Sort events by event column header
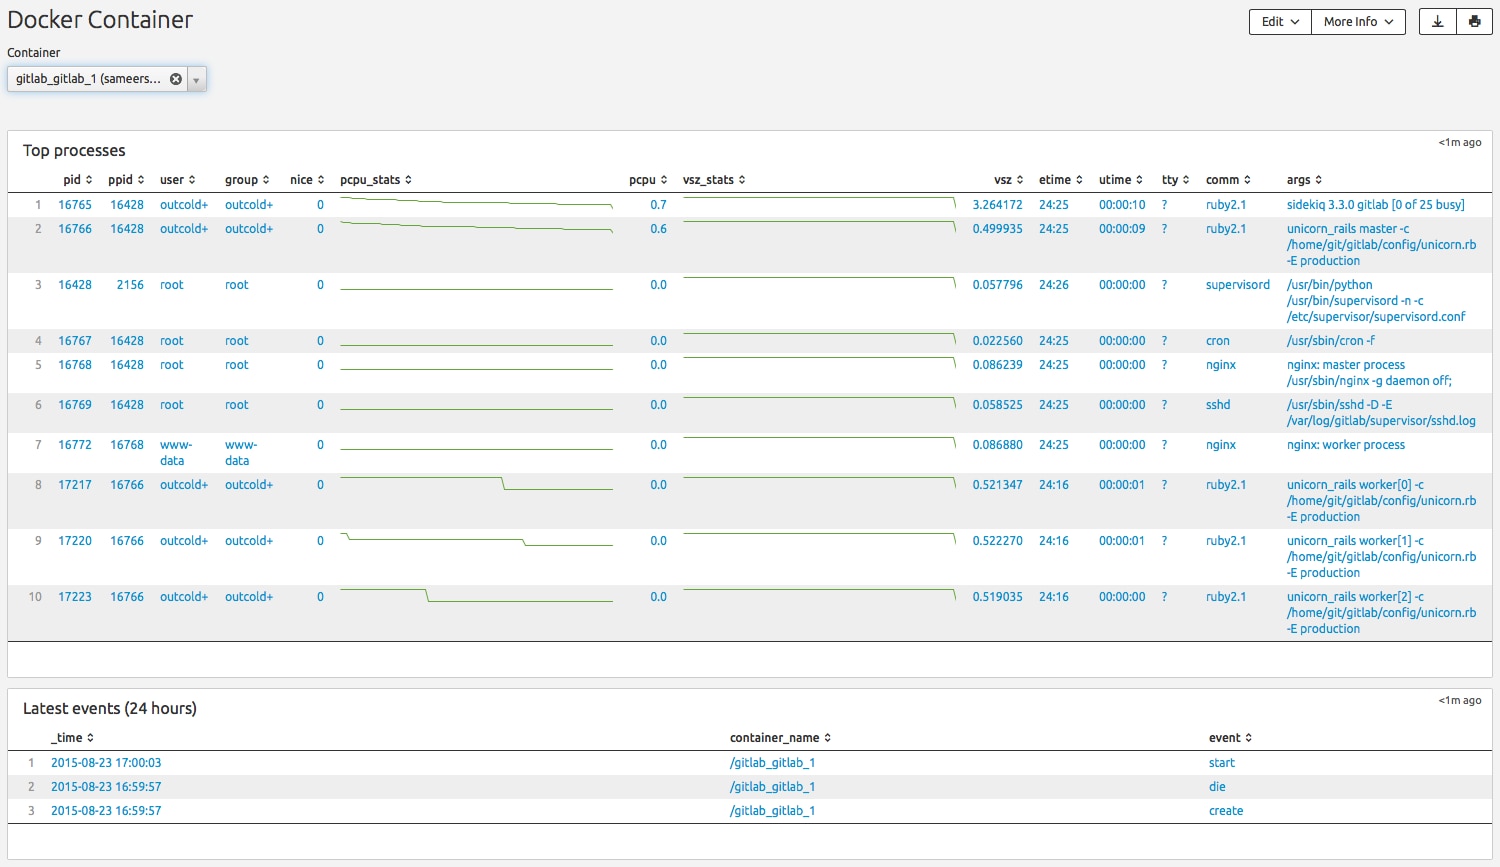Screen dimensions: 1500x867 click(x=1230, y=738)
